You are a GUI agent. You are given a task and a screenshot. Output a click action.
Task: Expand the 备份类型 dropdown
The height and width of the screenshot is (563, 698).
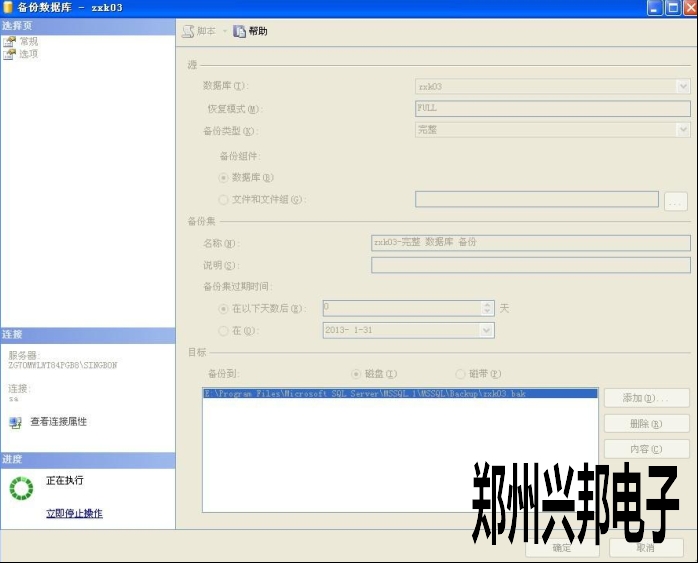click(x=682, y=130)
